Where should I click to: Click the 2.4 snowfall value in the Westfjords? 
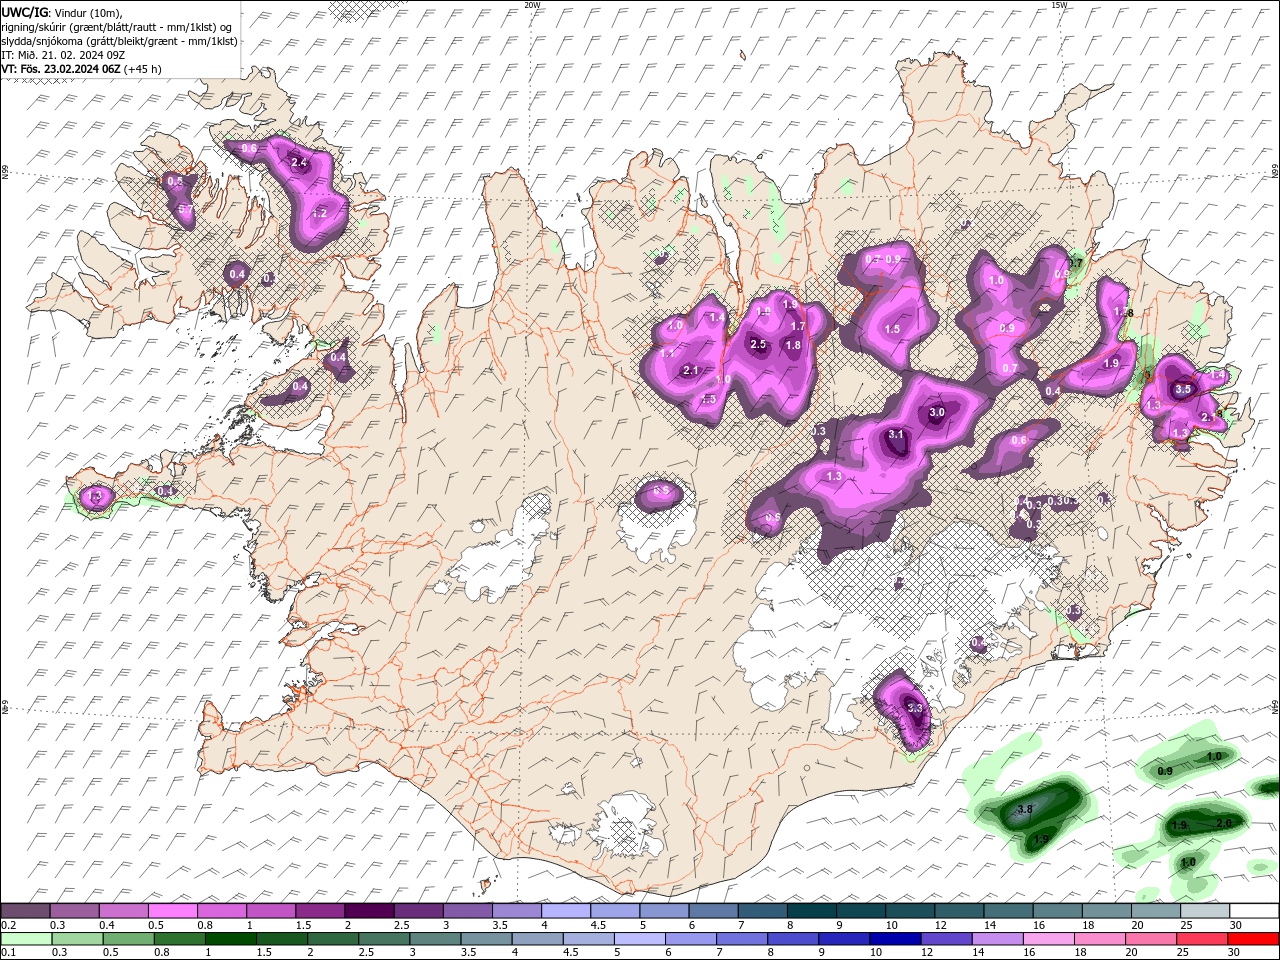tap(298, 162)
